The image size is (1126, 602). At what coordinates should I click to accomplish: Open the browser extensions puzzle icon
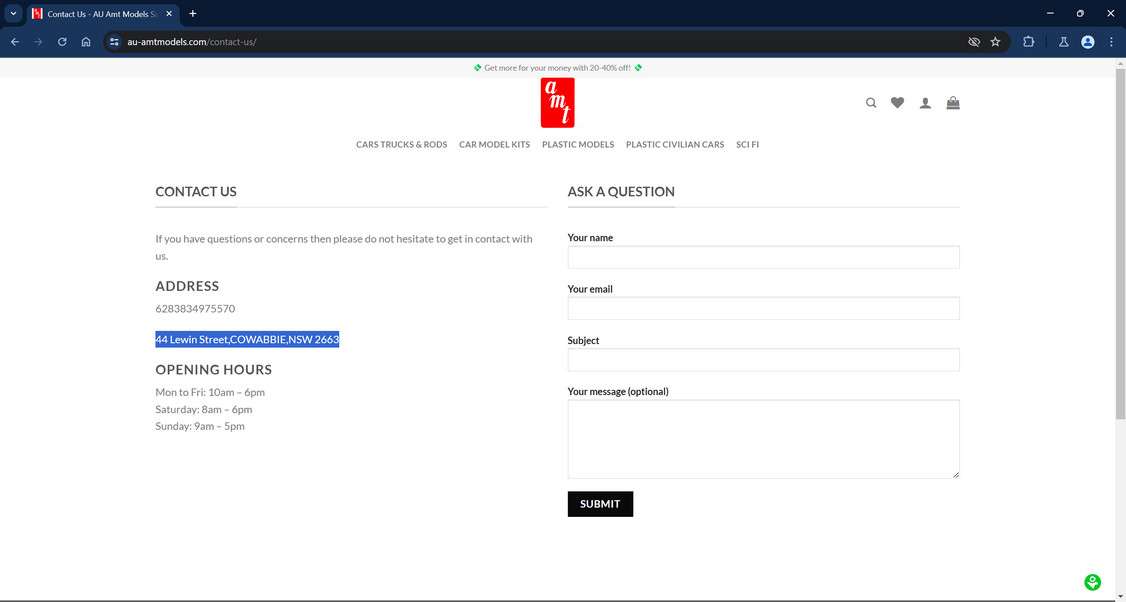pyautogui.click(x=1028, y=42)
